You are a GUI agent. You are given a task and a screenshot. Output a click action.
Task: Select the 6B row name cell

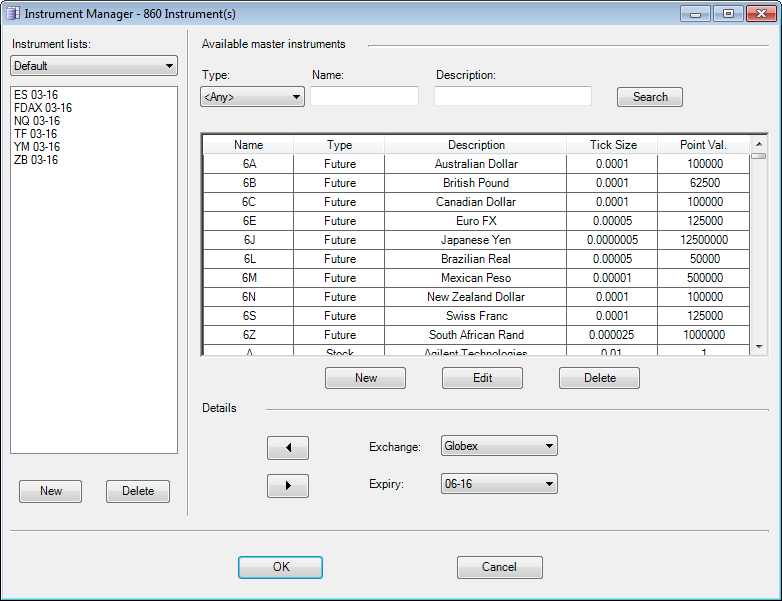[249, 183]
